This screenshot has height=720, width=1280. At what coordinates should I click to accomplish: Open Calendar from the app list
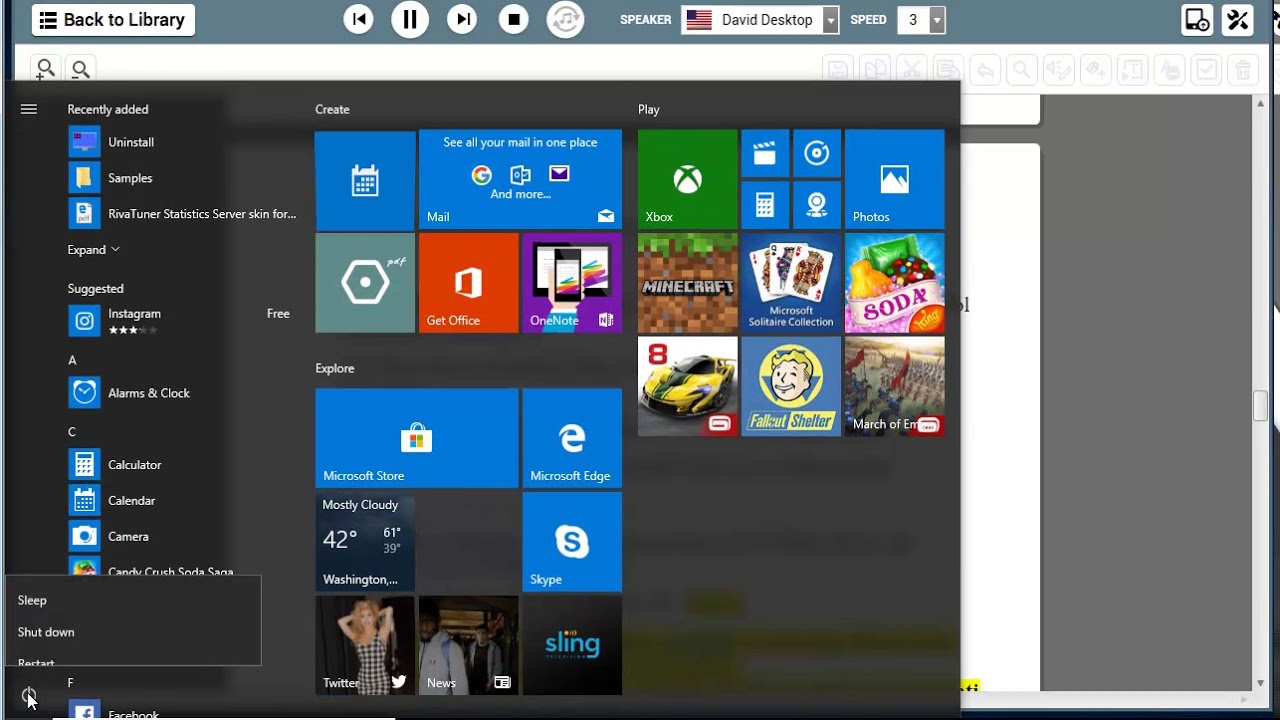coord(183,501)
